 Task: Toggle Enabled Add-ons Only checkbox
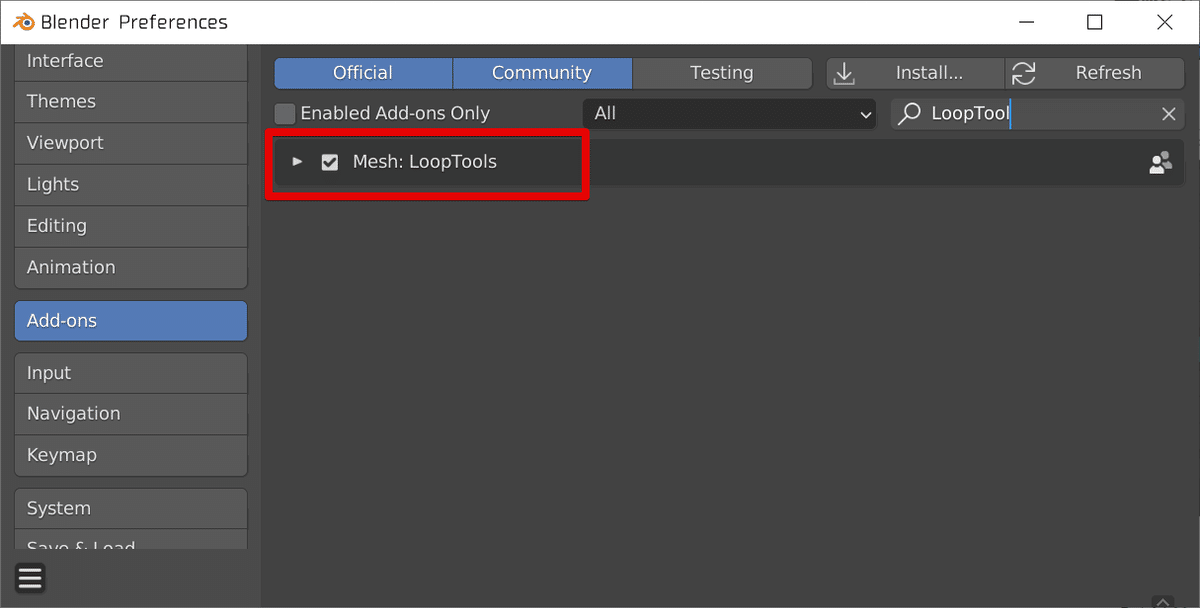285,114
